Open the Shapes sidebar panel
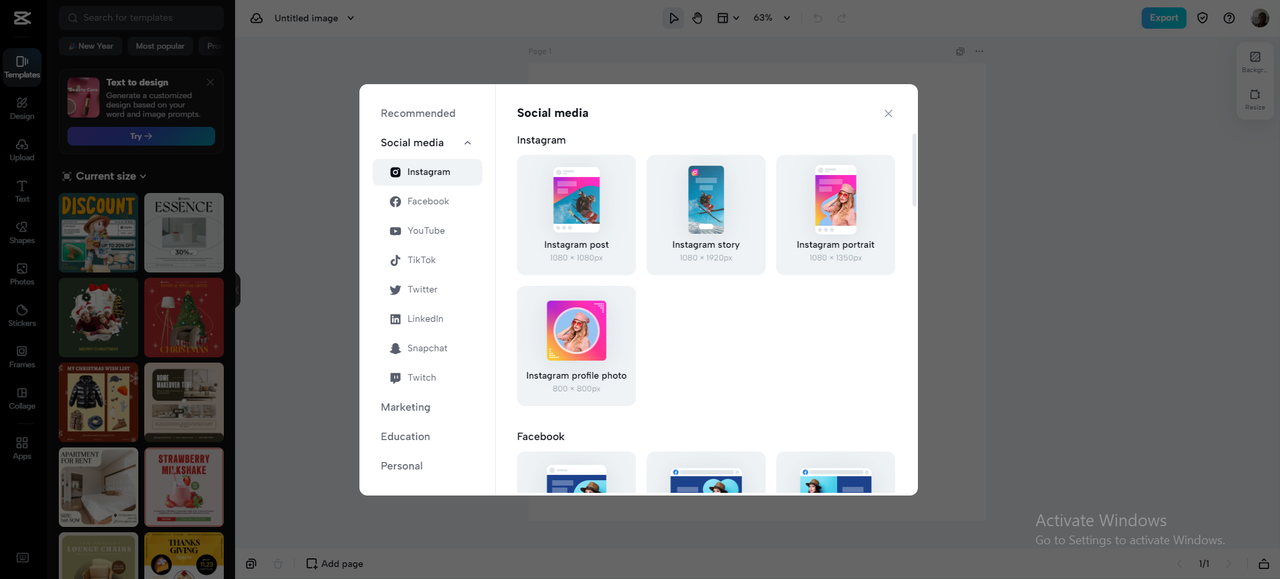The image size is (1280, 579). (x=22, y=232)
